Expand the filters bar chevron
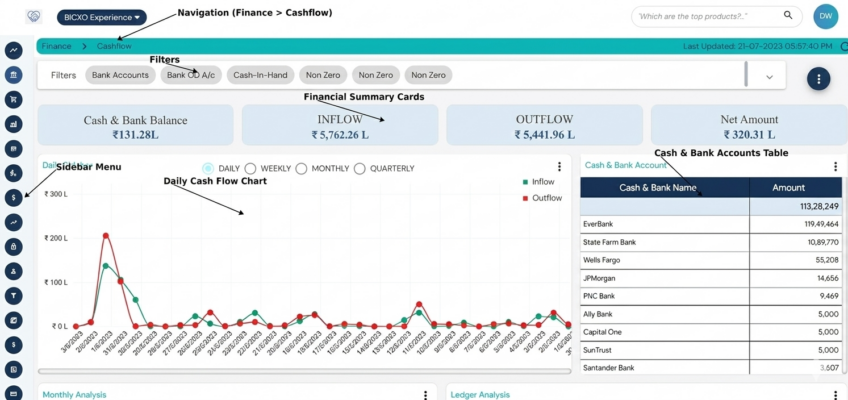 (769, 76)
